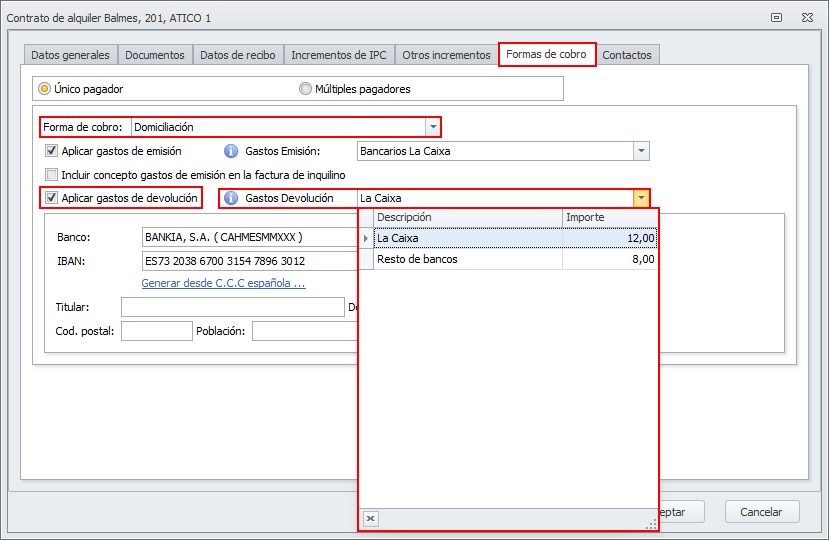Select the Formas de cobro tab

(546, 54)
